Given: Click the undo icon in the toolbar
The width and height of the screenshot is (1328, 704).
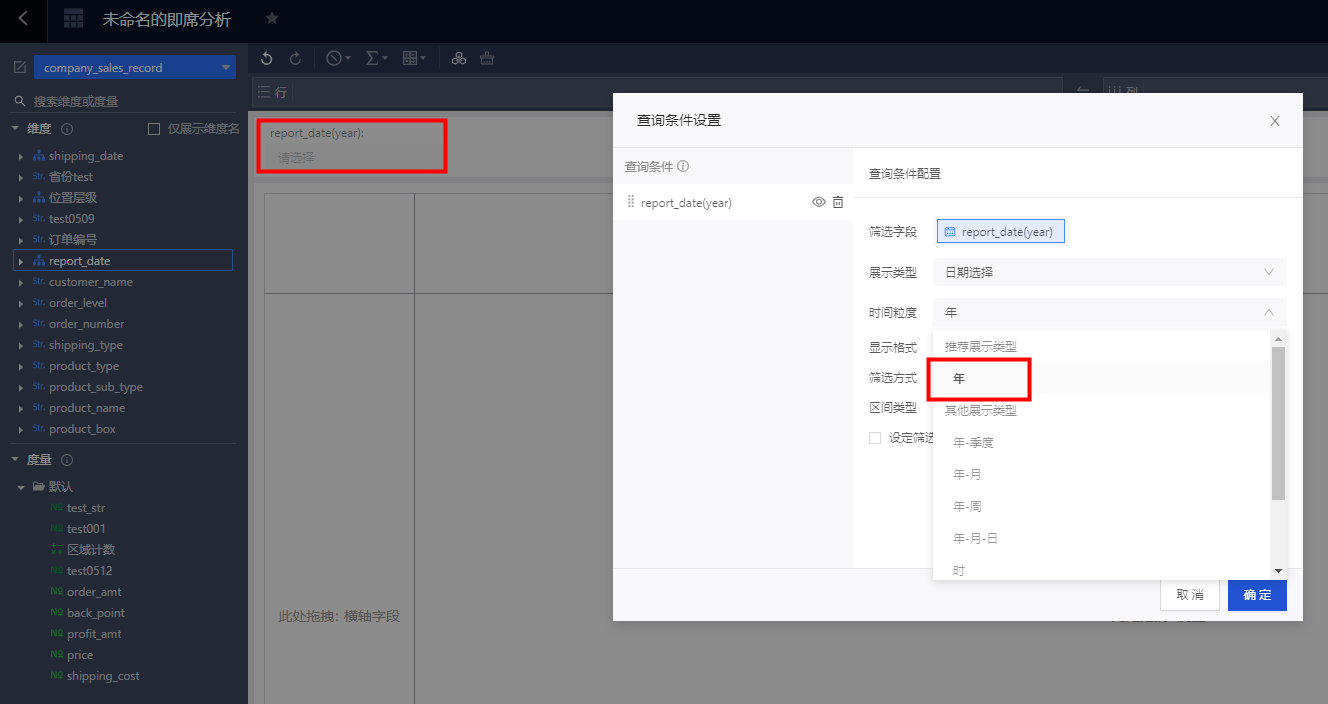Looking at the screenshot, I should point(266,59).
